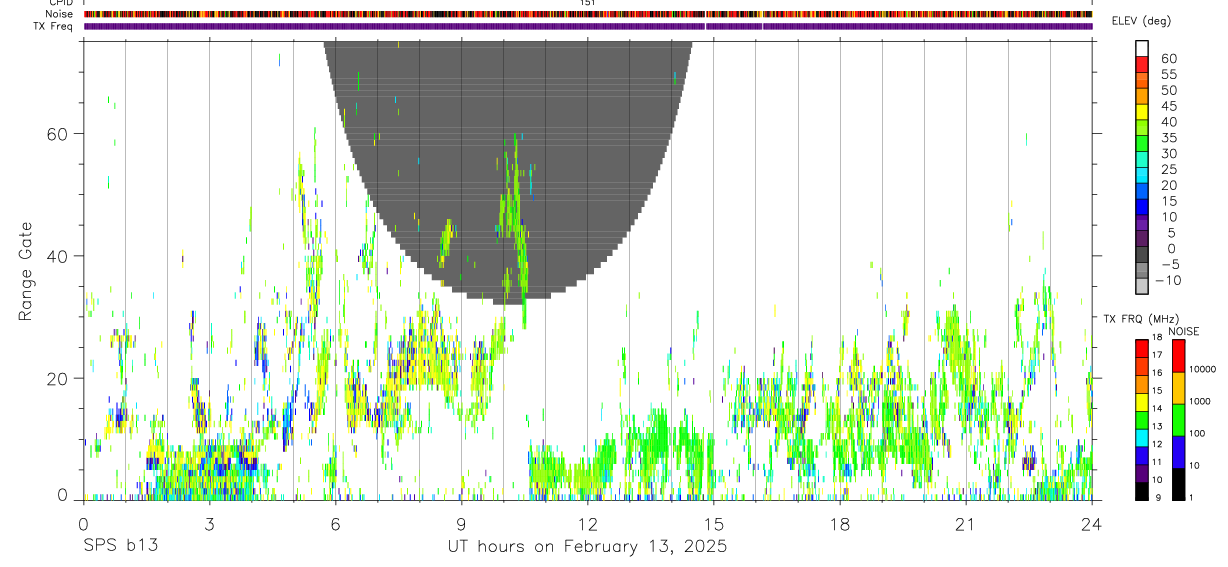
Task: Click the x-axis tick label '15'
Action: pyautogui.click(x=713, y=525)
